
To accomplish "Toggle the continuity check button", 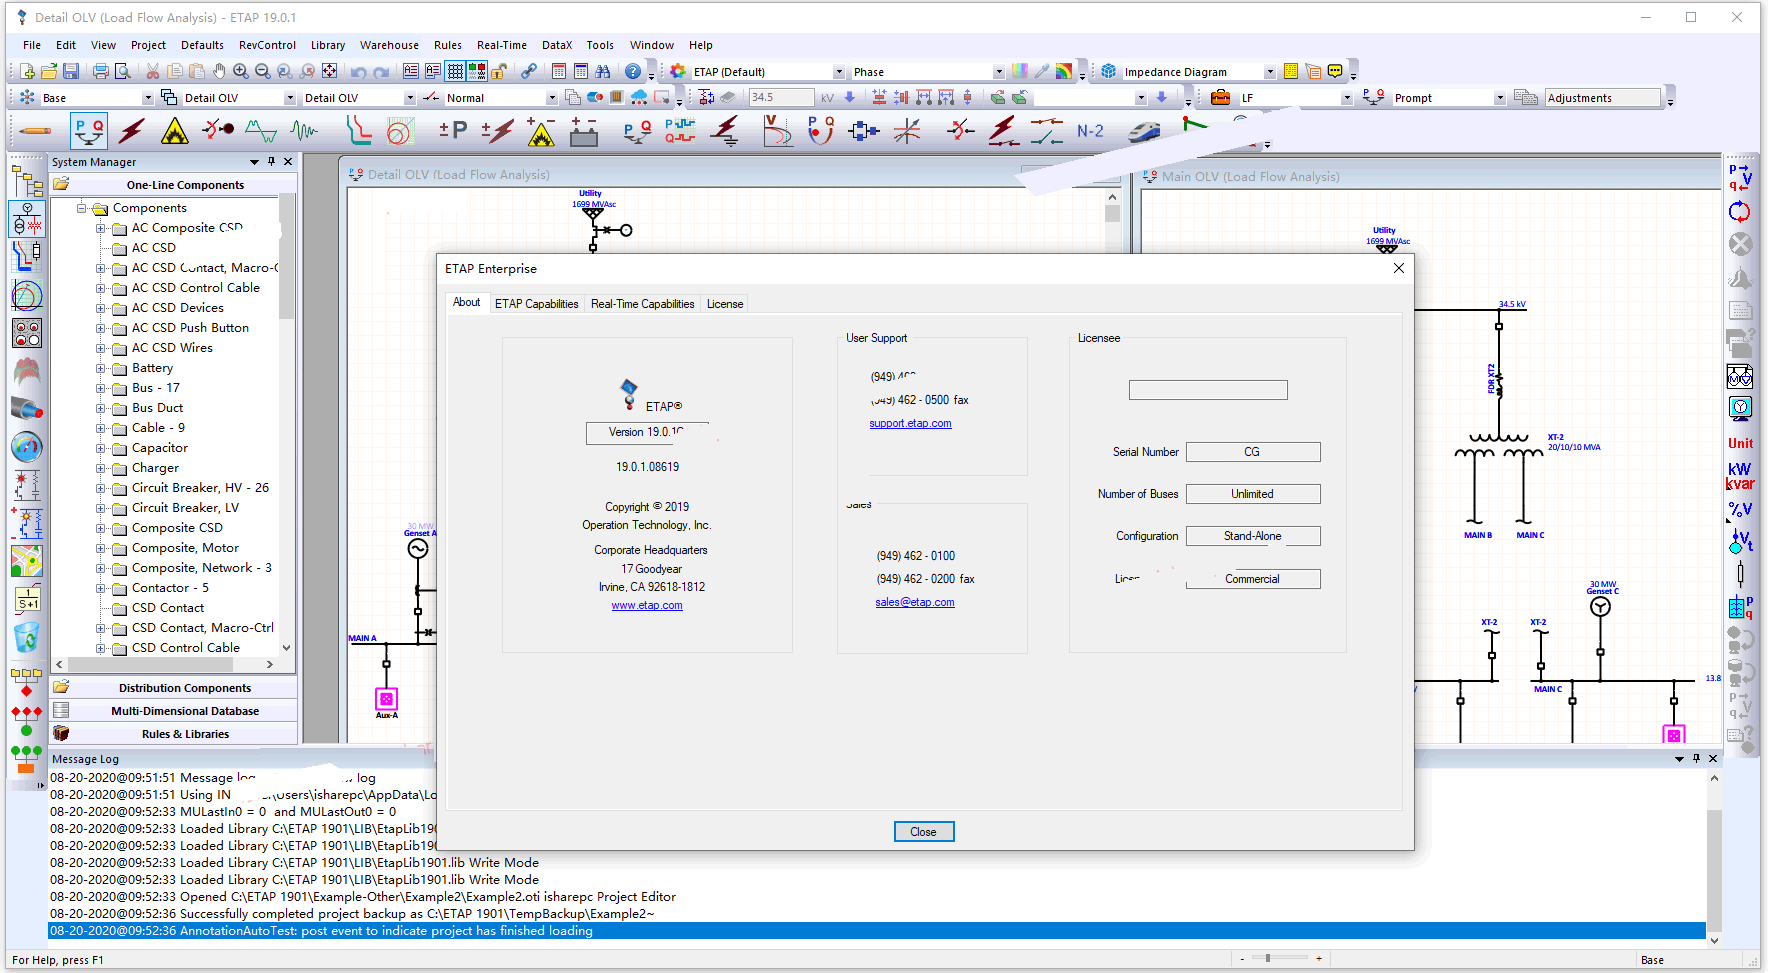I will click(x=477, y=71).
